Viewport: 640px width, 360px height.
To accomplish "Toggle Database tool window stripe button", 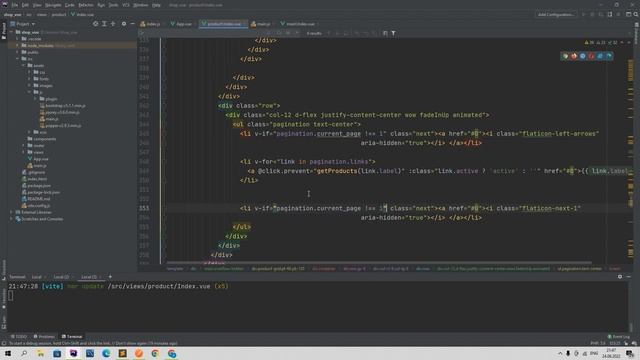I will click(x=636, y=33).
